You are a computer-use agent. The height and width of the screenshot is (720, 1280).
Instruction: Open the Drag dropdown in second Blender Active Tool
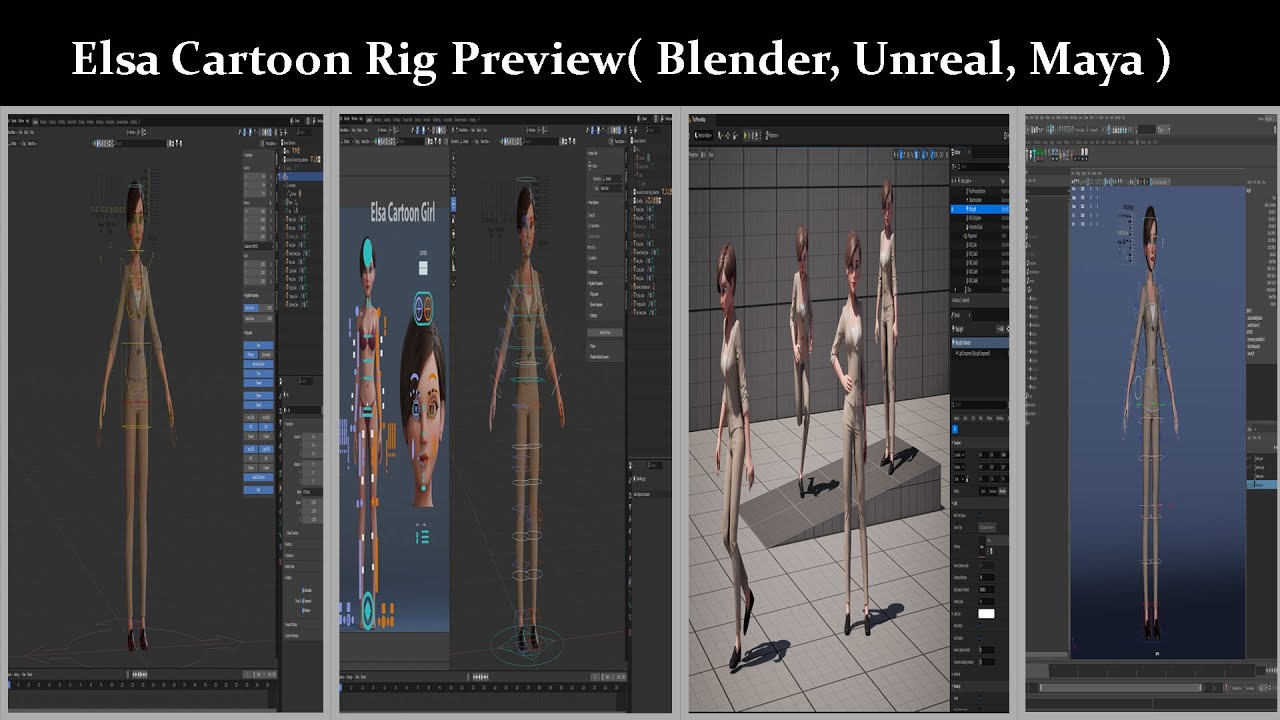click(611, 188)
